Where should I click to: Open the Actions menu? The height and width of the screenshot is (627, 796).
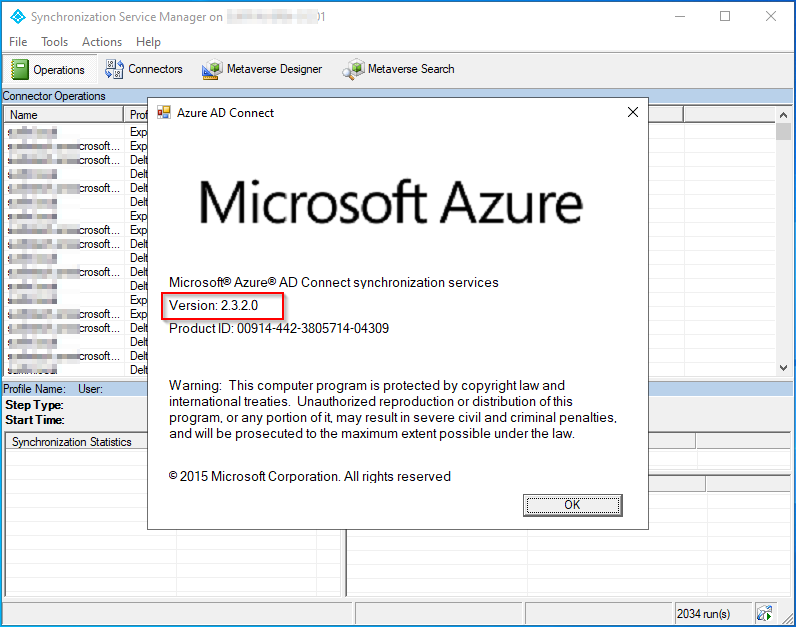tap(102, 42)
